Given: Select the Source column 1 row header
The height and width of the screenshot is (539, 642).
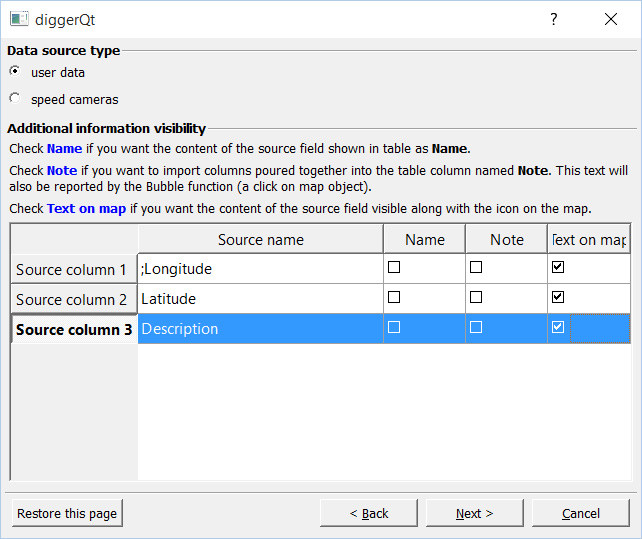Looking at the screenshot, I should click(x=74, y=269).
